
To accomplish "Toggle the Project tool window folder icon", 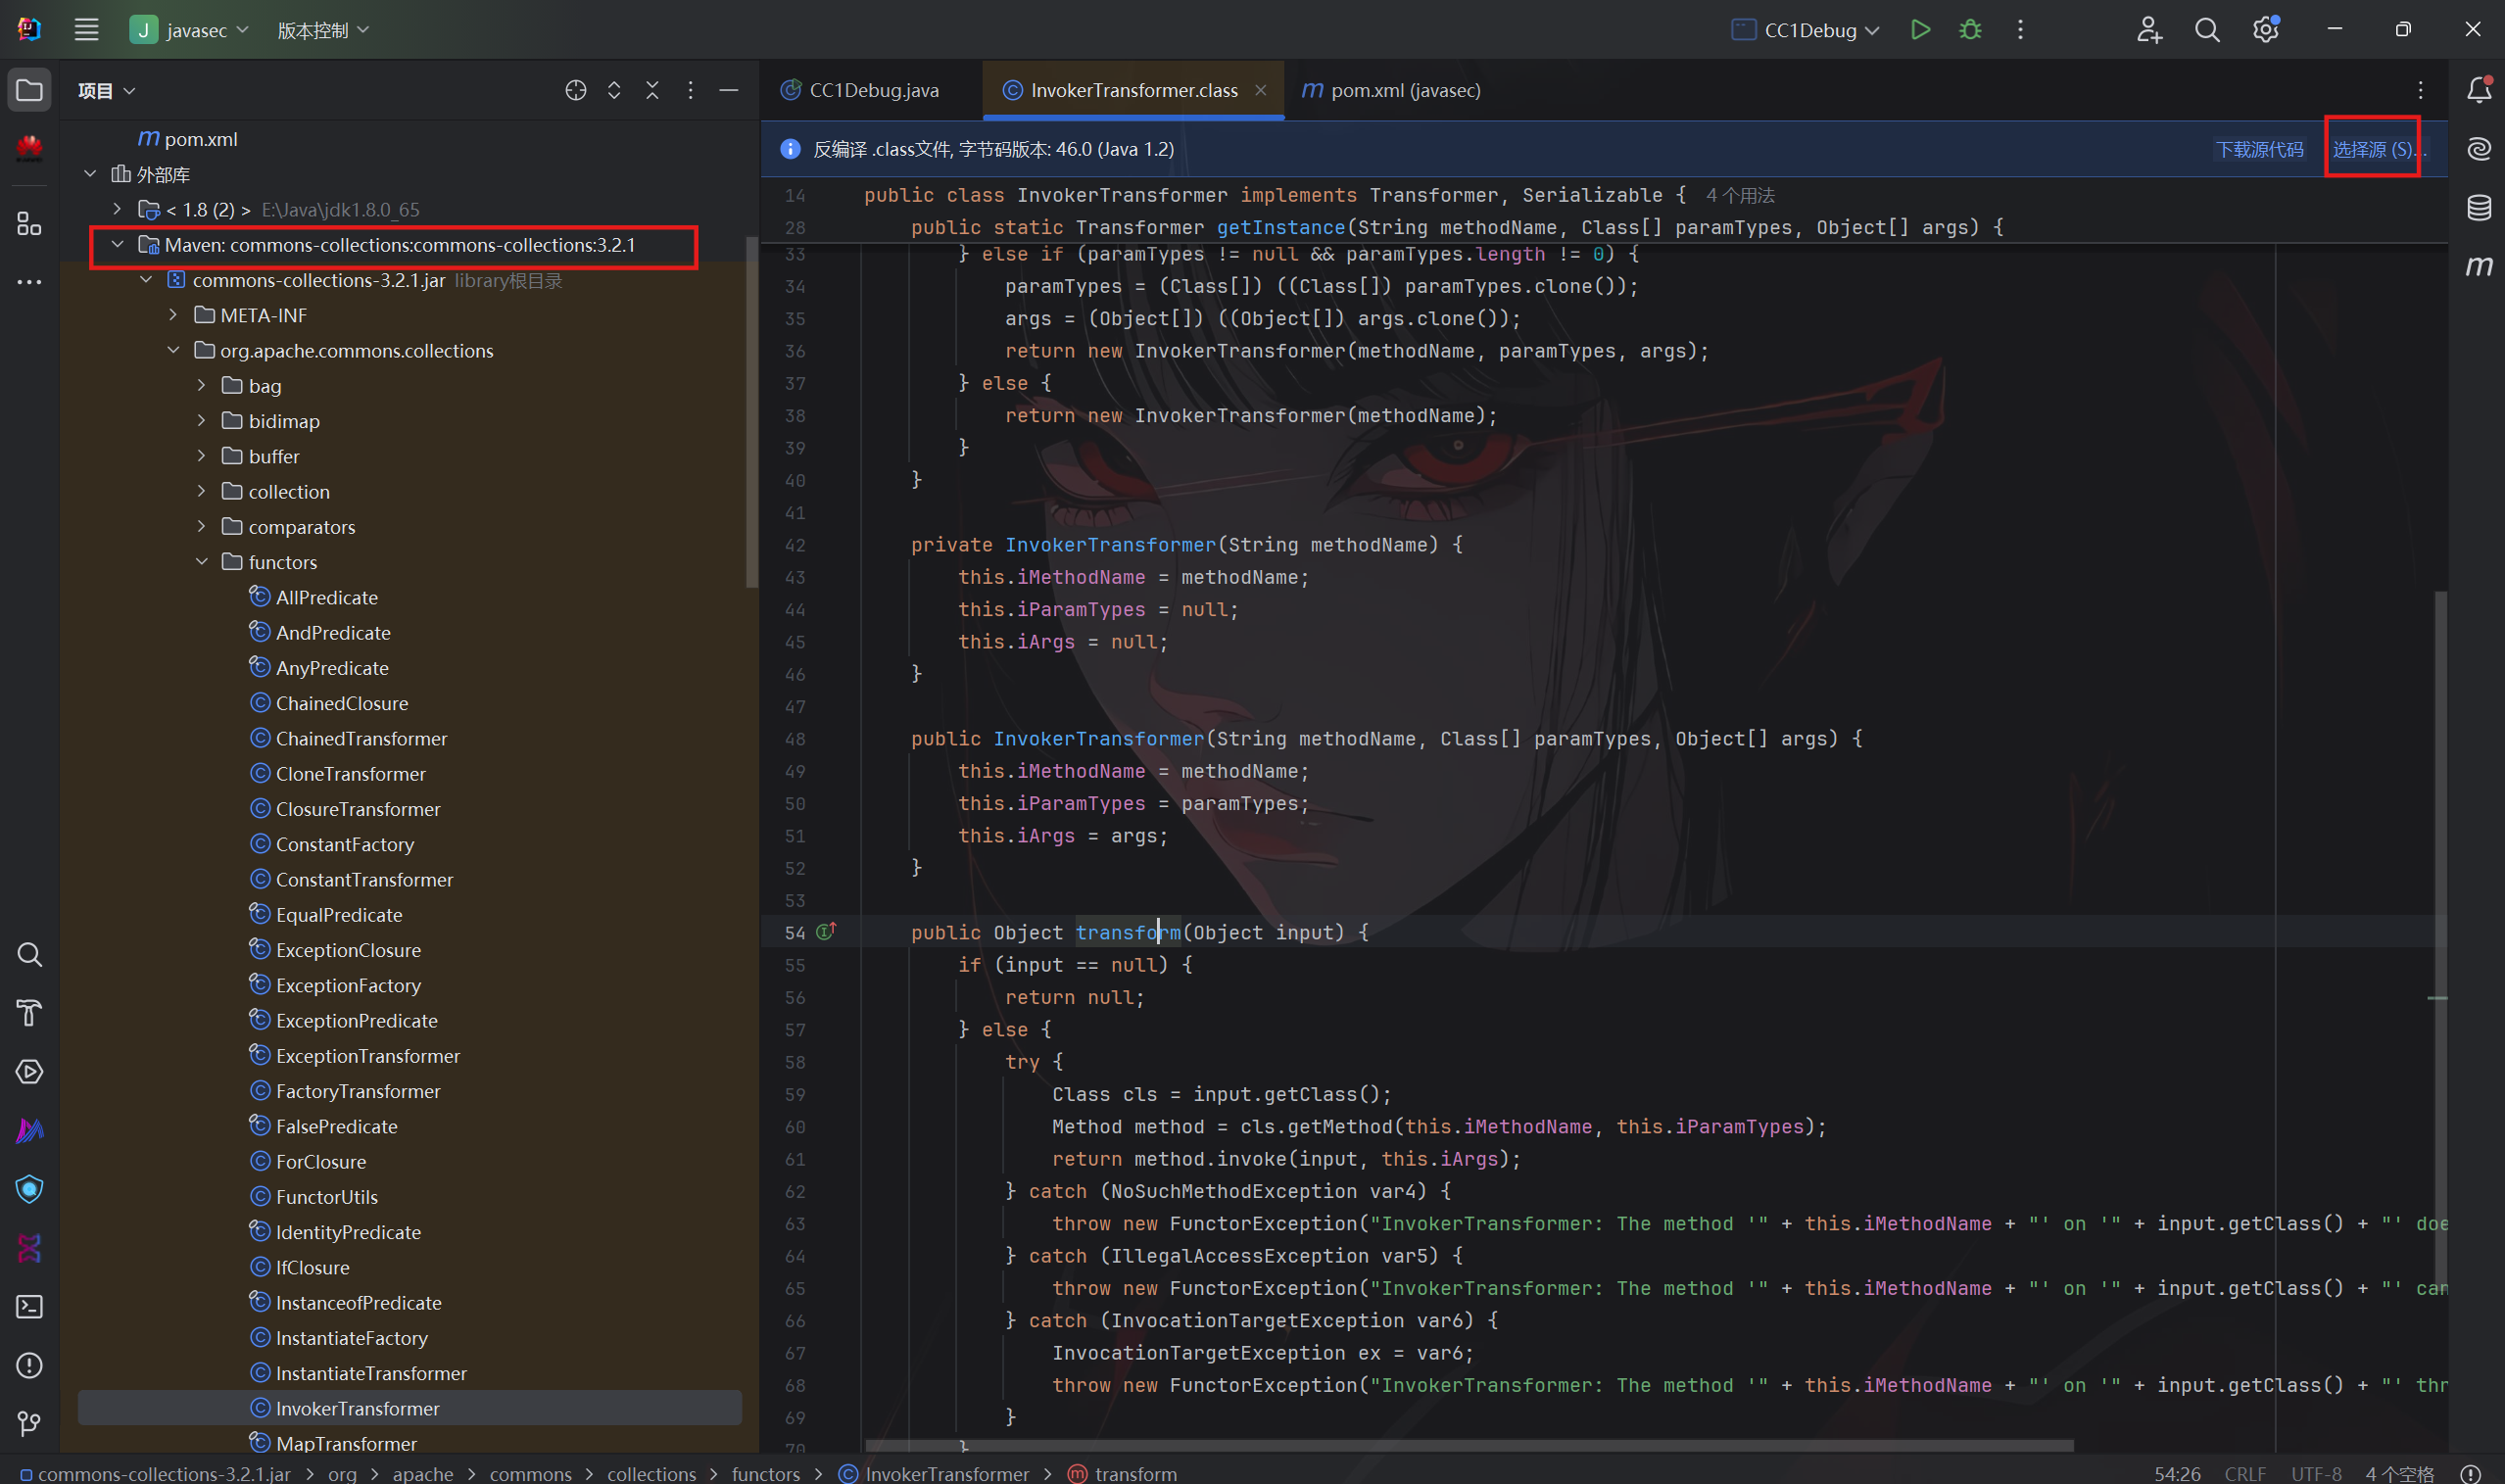I will (x=29, y=90).
